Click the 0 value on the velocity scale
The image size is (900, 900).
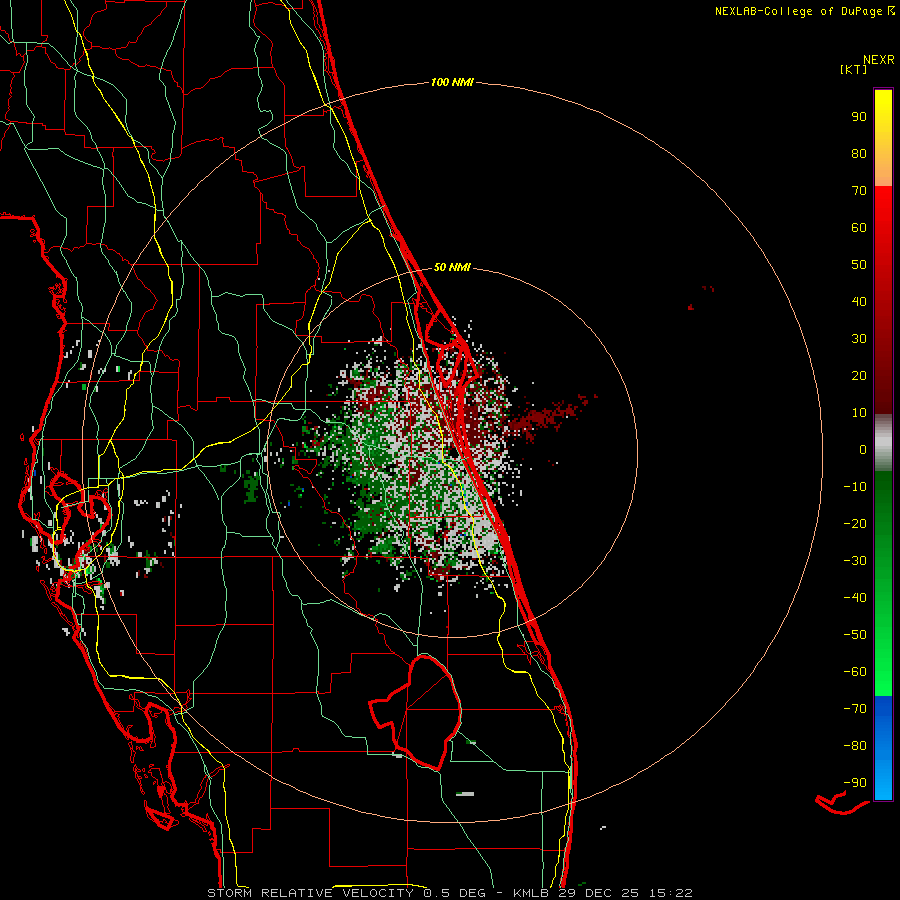point(863,449)
